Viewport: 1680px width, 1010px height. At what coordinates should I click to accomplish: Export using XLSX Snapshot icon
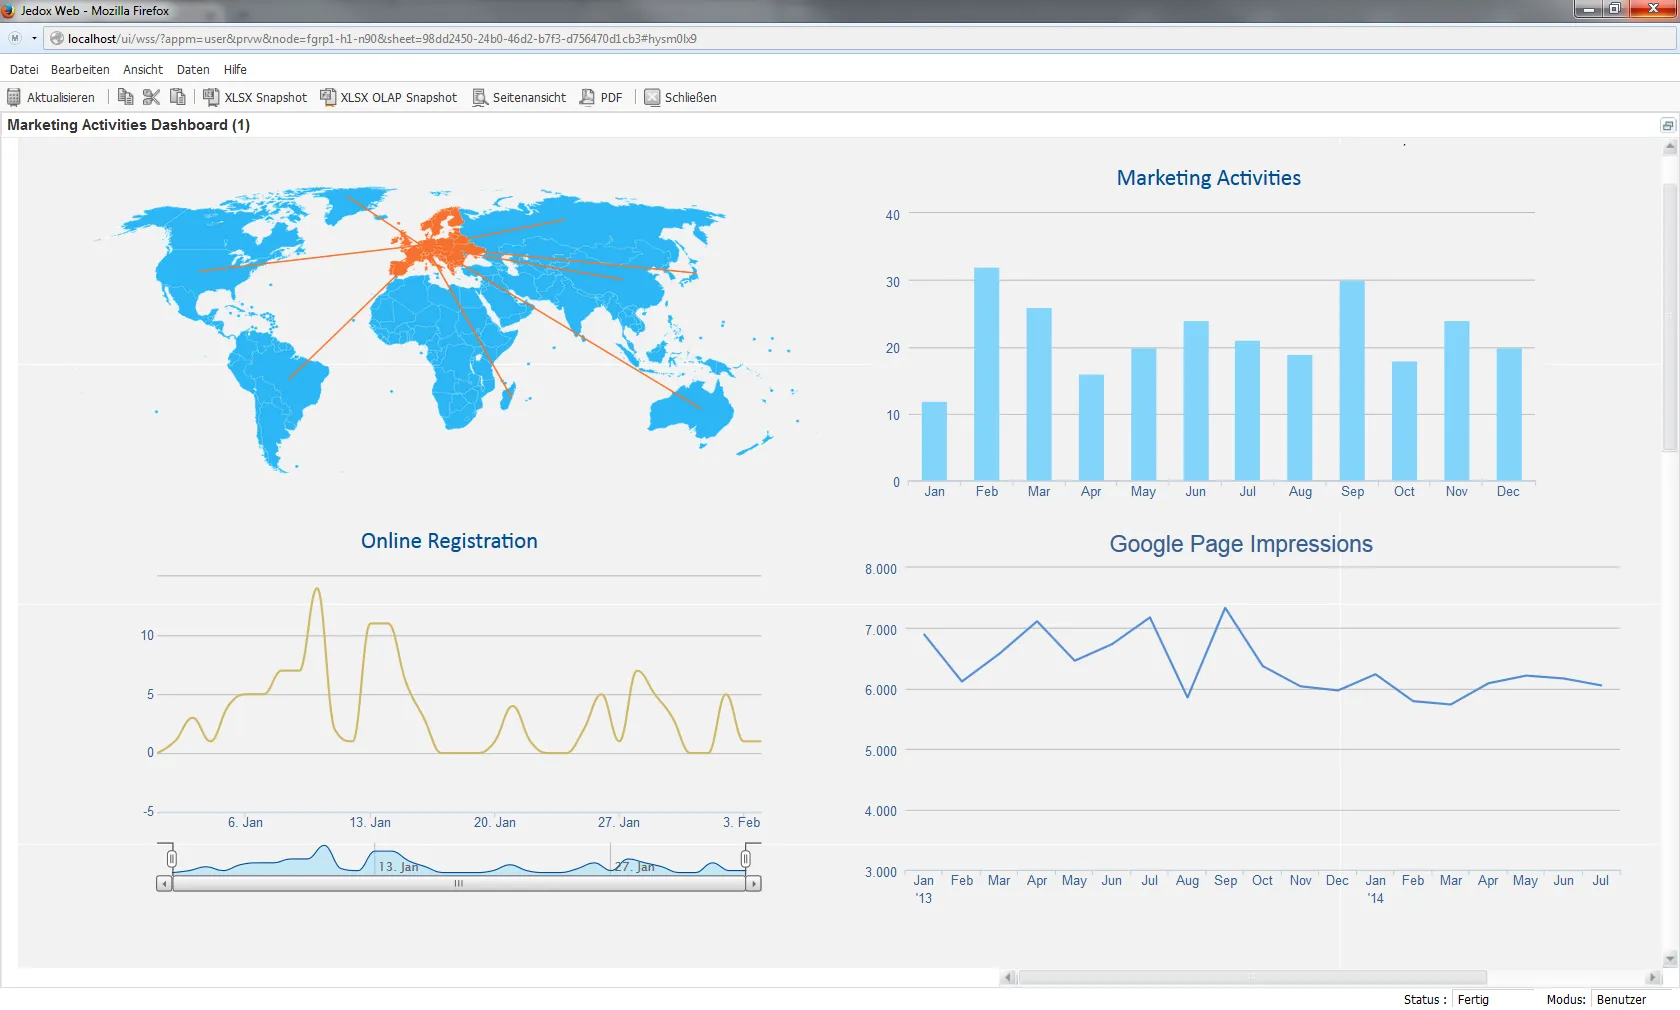coord(211,97)
